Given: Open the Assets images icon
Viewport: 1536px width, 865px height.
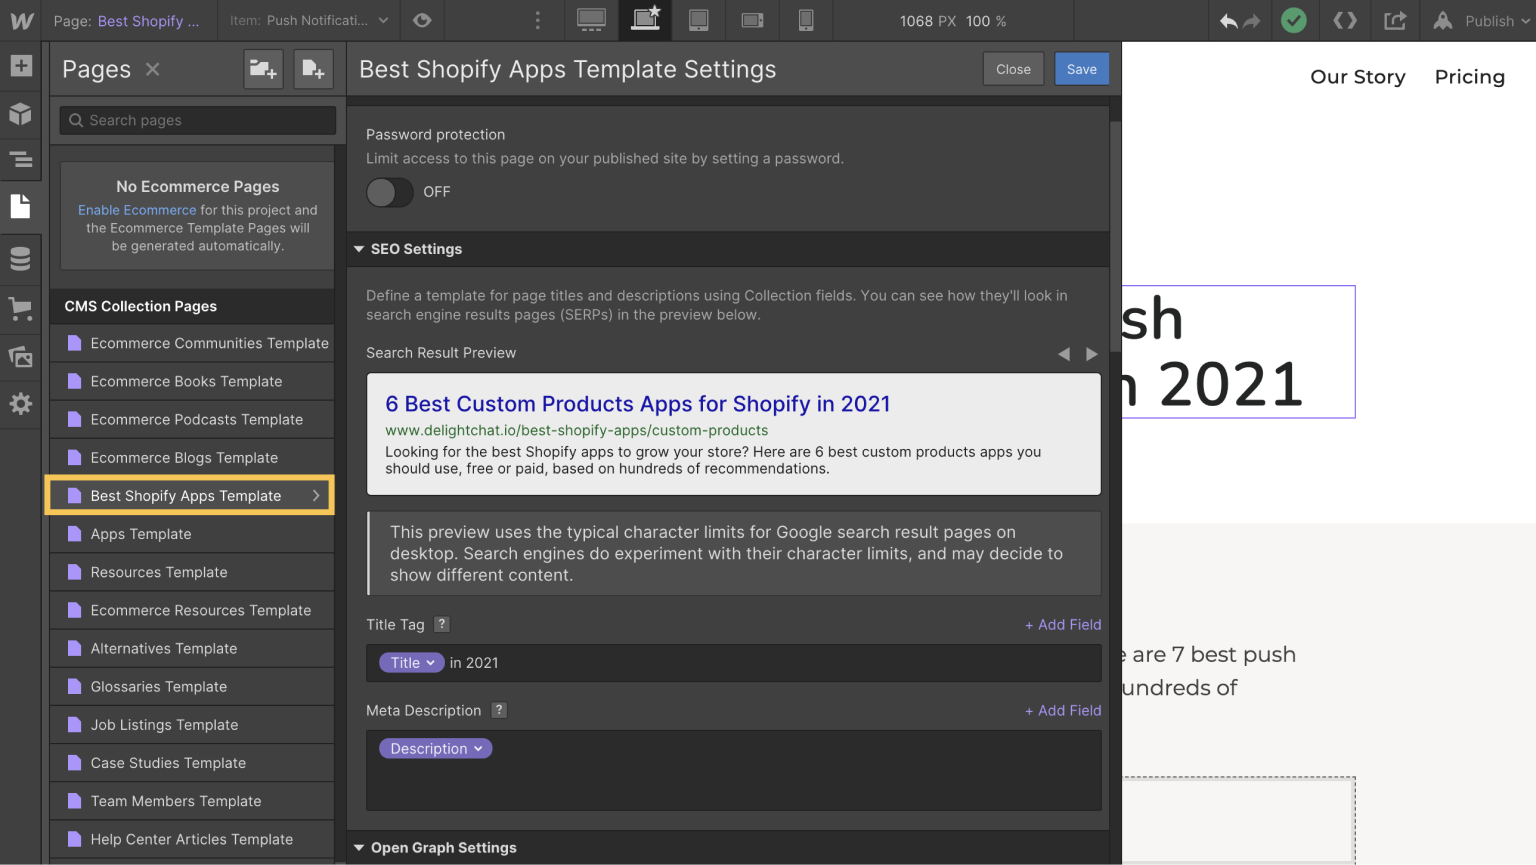Looking at the screenshot, I should tap(21, 356).
